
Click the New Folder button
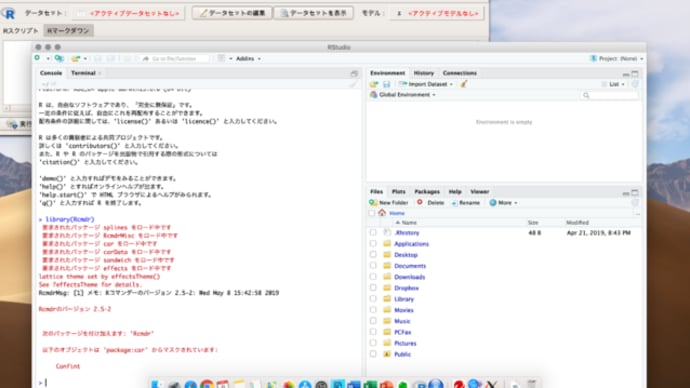(x=389, y=203)
